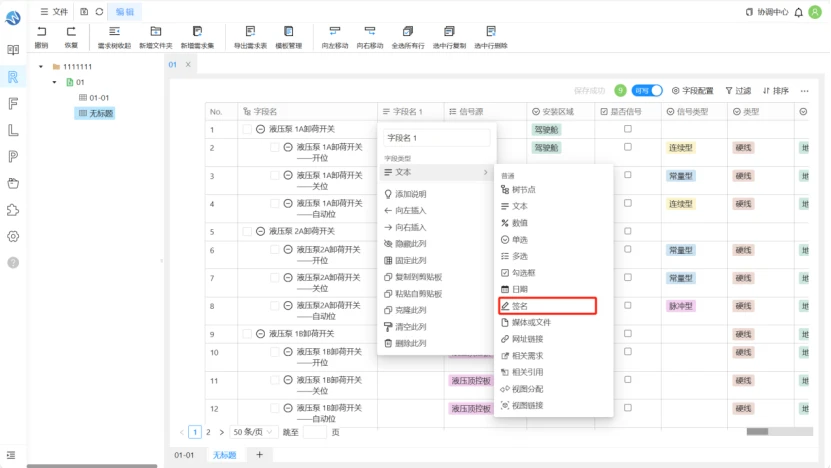This screenshot has width=831, height=468.
Task: Tick selection box of 液压泵 2A卸荷开关 row 5
Action: tap(247, 231)
